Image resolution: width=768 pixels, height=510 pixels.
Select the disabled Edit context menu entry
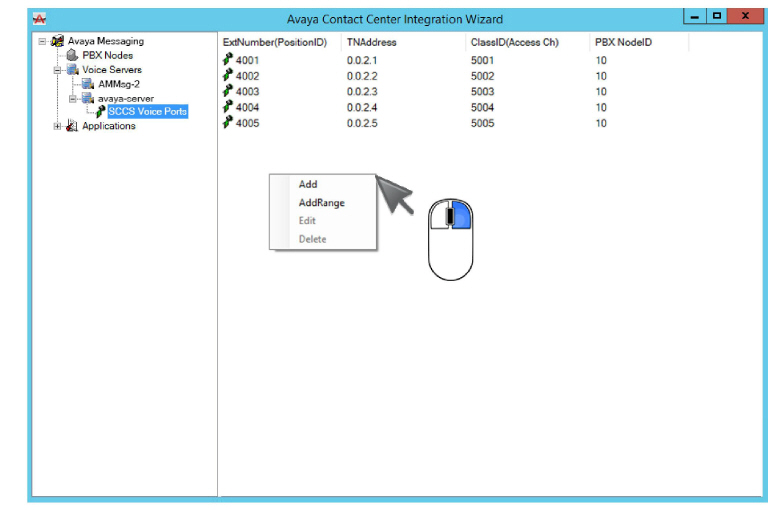[307, 221]
